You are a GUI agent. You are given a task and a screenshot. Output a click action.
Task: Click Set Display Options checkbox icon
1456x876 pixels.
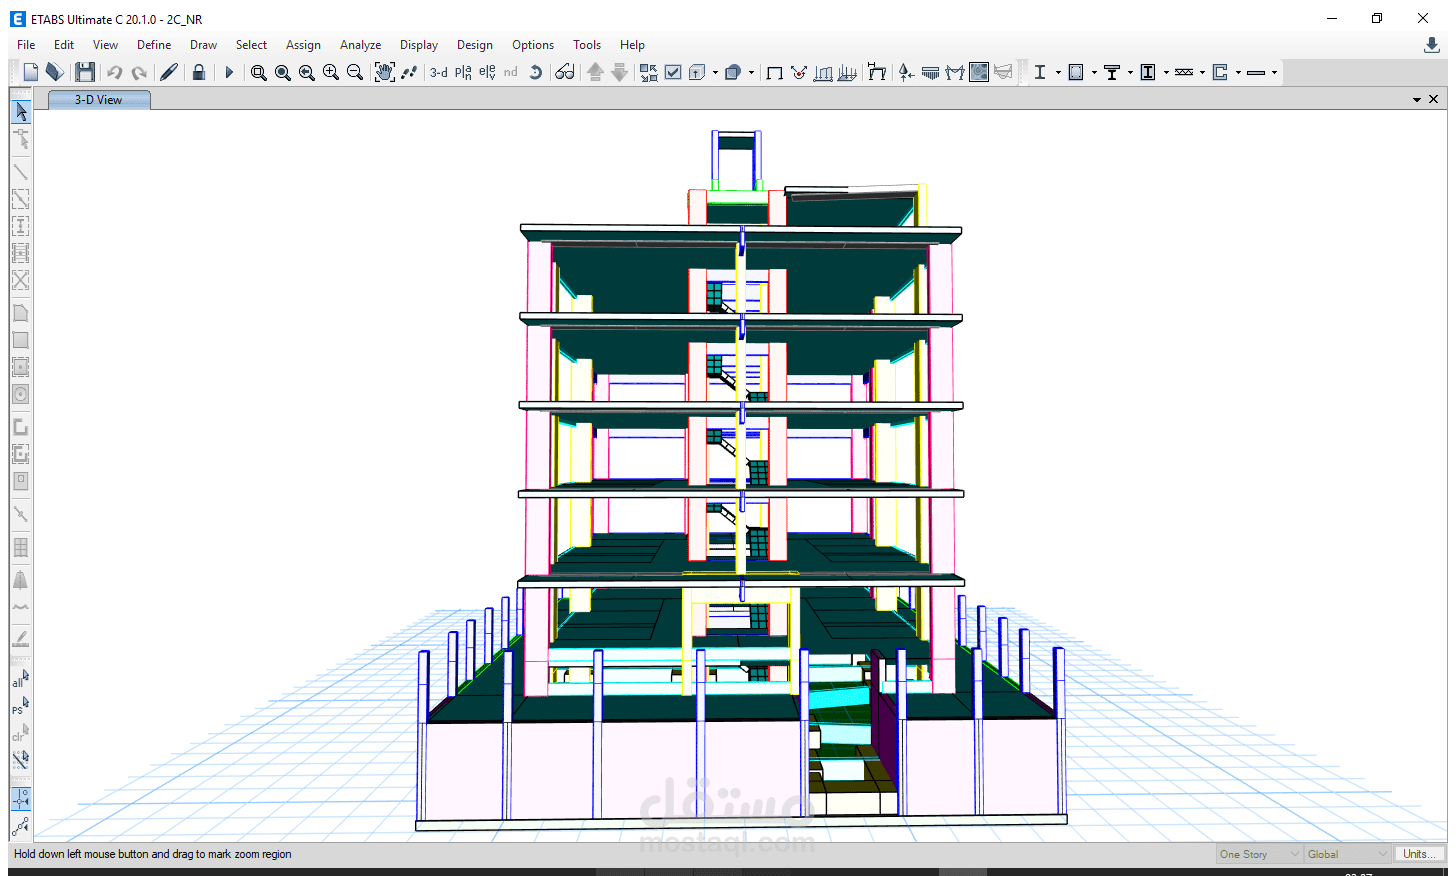[673, 72]
